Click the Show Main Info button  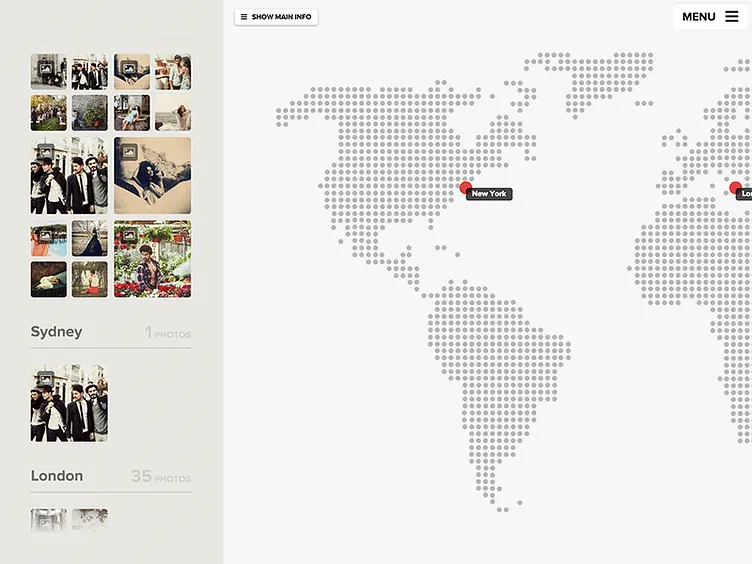276,17
